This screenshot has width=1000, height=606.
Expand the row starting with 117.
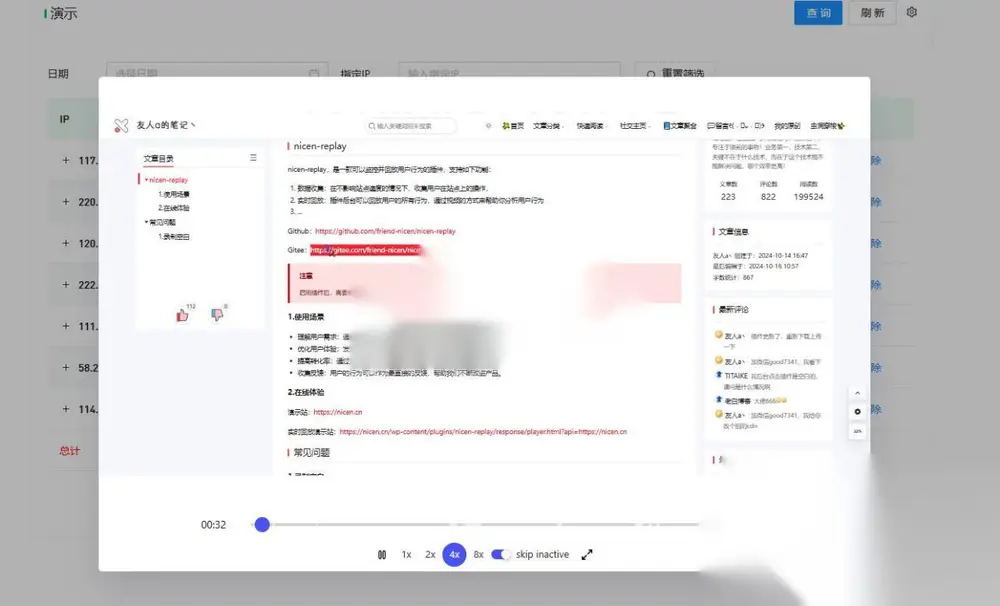[66, 160]
